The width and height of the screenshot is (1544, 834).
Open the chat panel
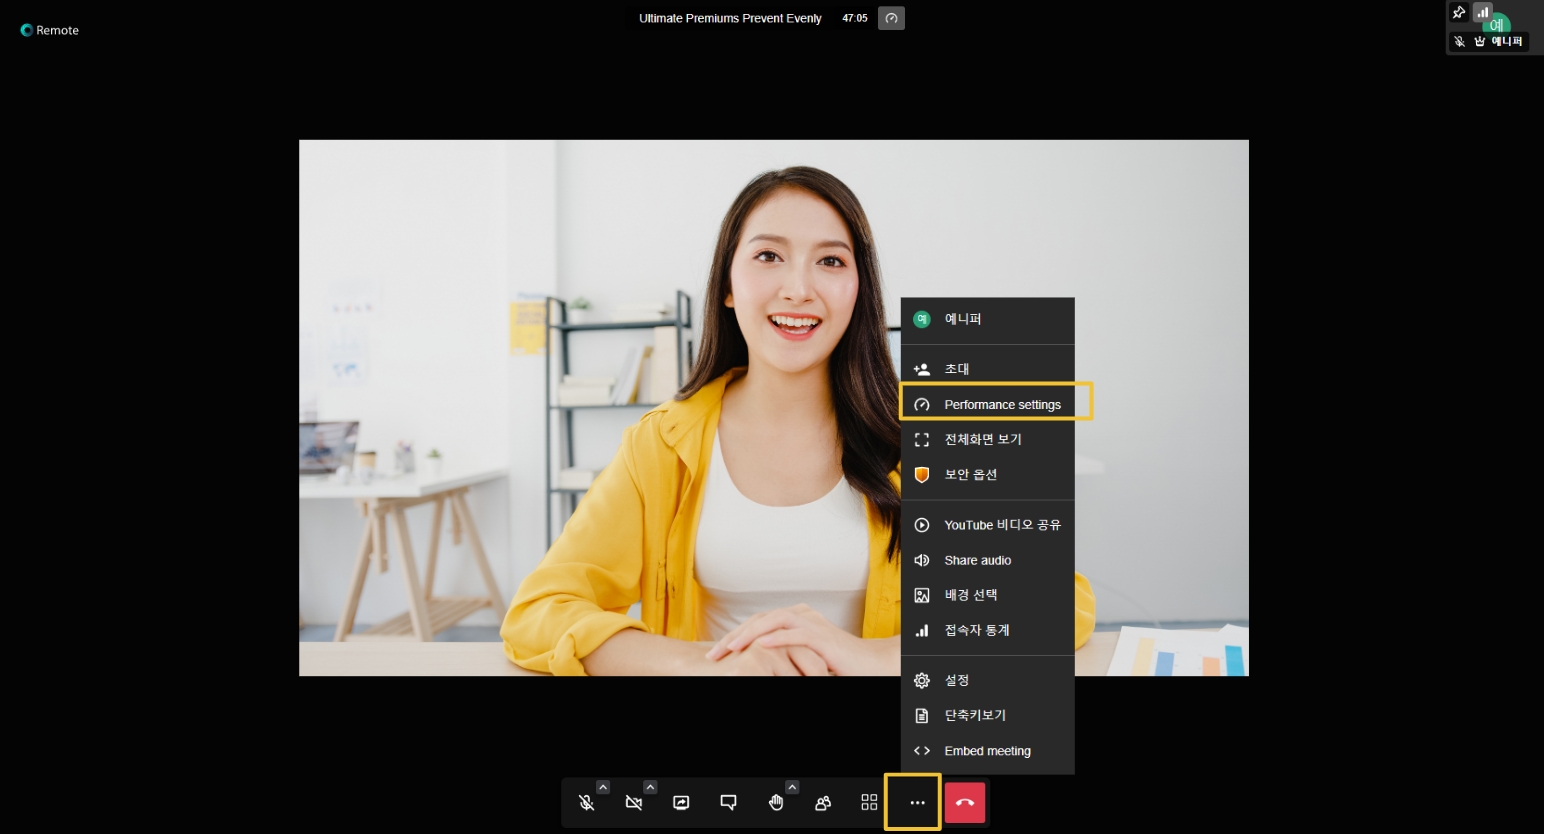[728, 803]
